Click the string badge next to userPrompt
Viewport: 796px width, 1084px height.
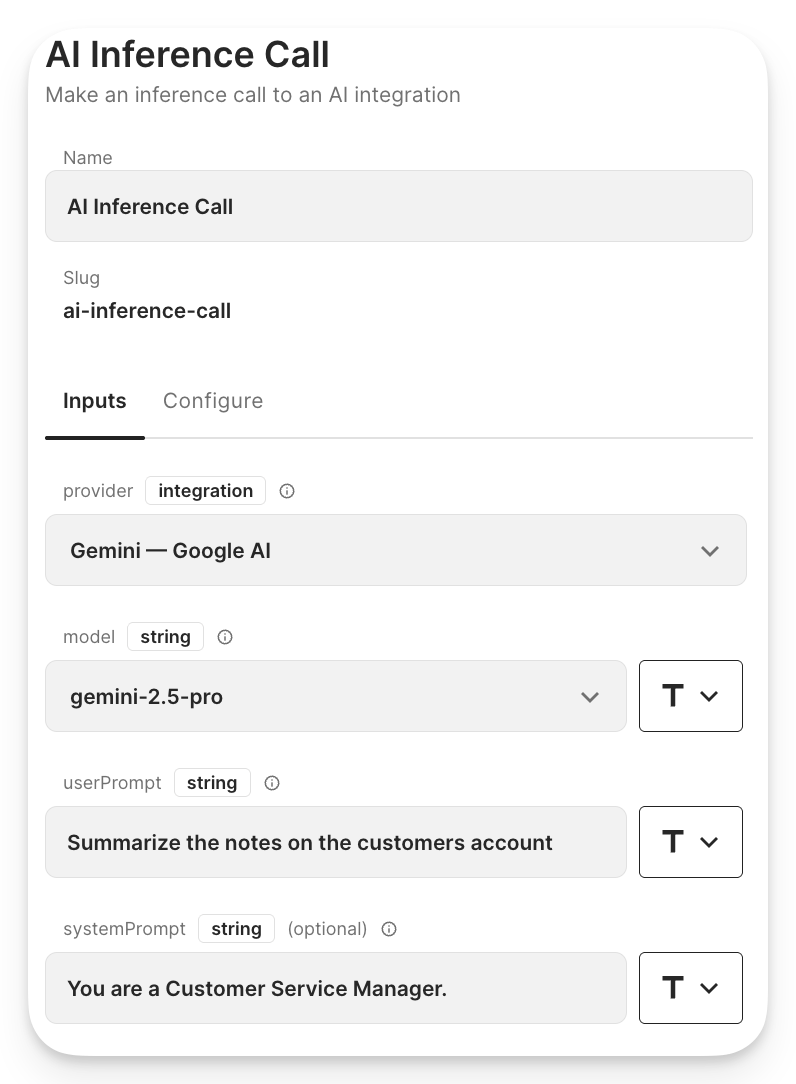click(x=212, y=783)
